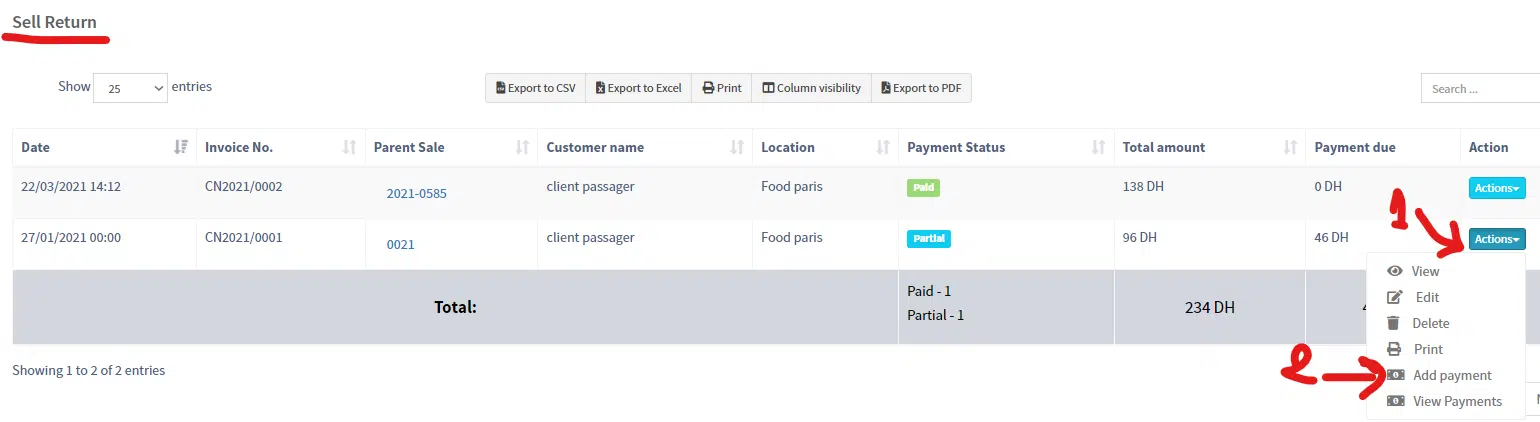Click the pencil Edit icon in dropdown
The image size is (1540, 422).
point(1396,297)
